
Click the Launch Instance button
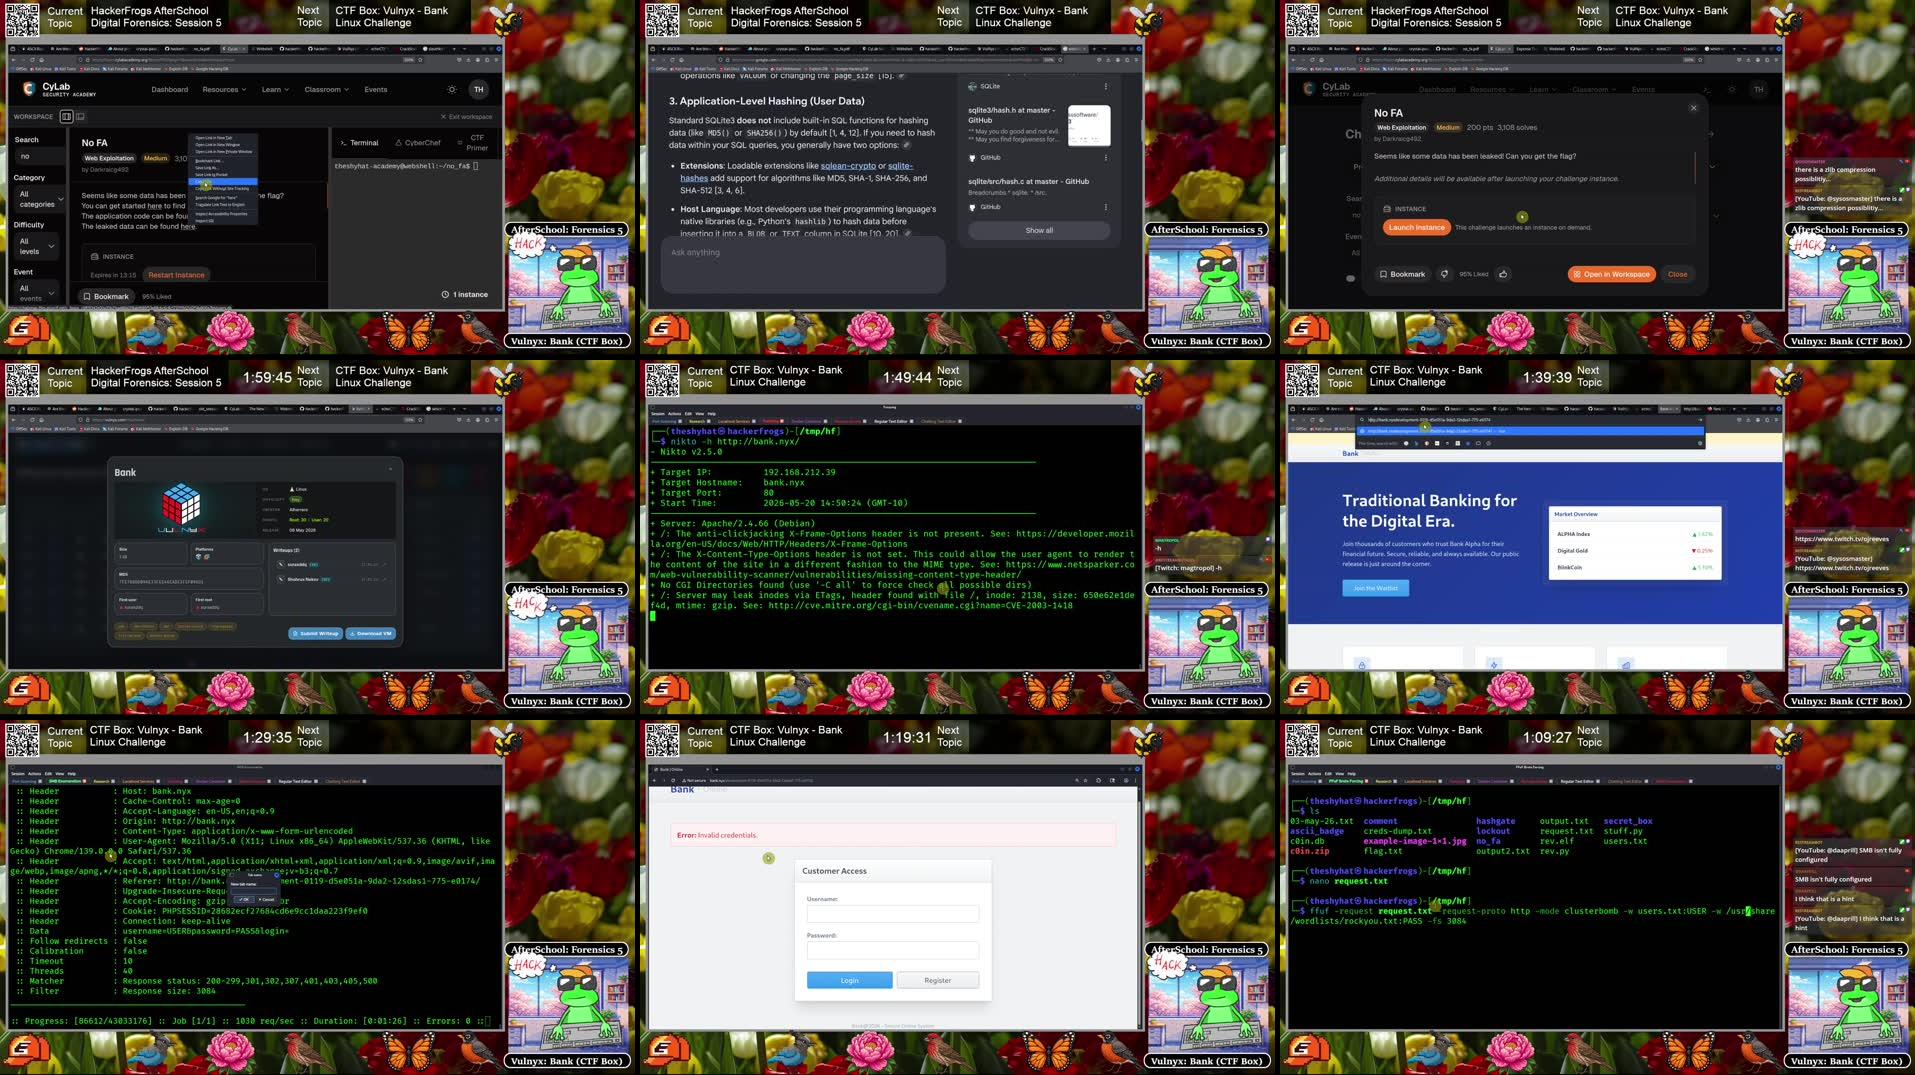pyautogui.click(x=1416, y=227)
